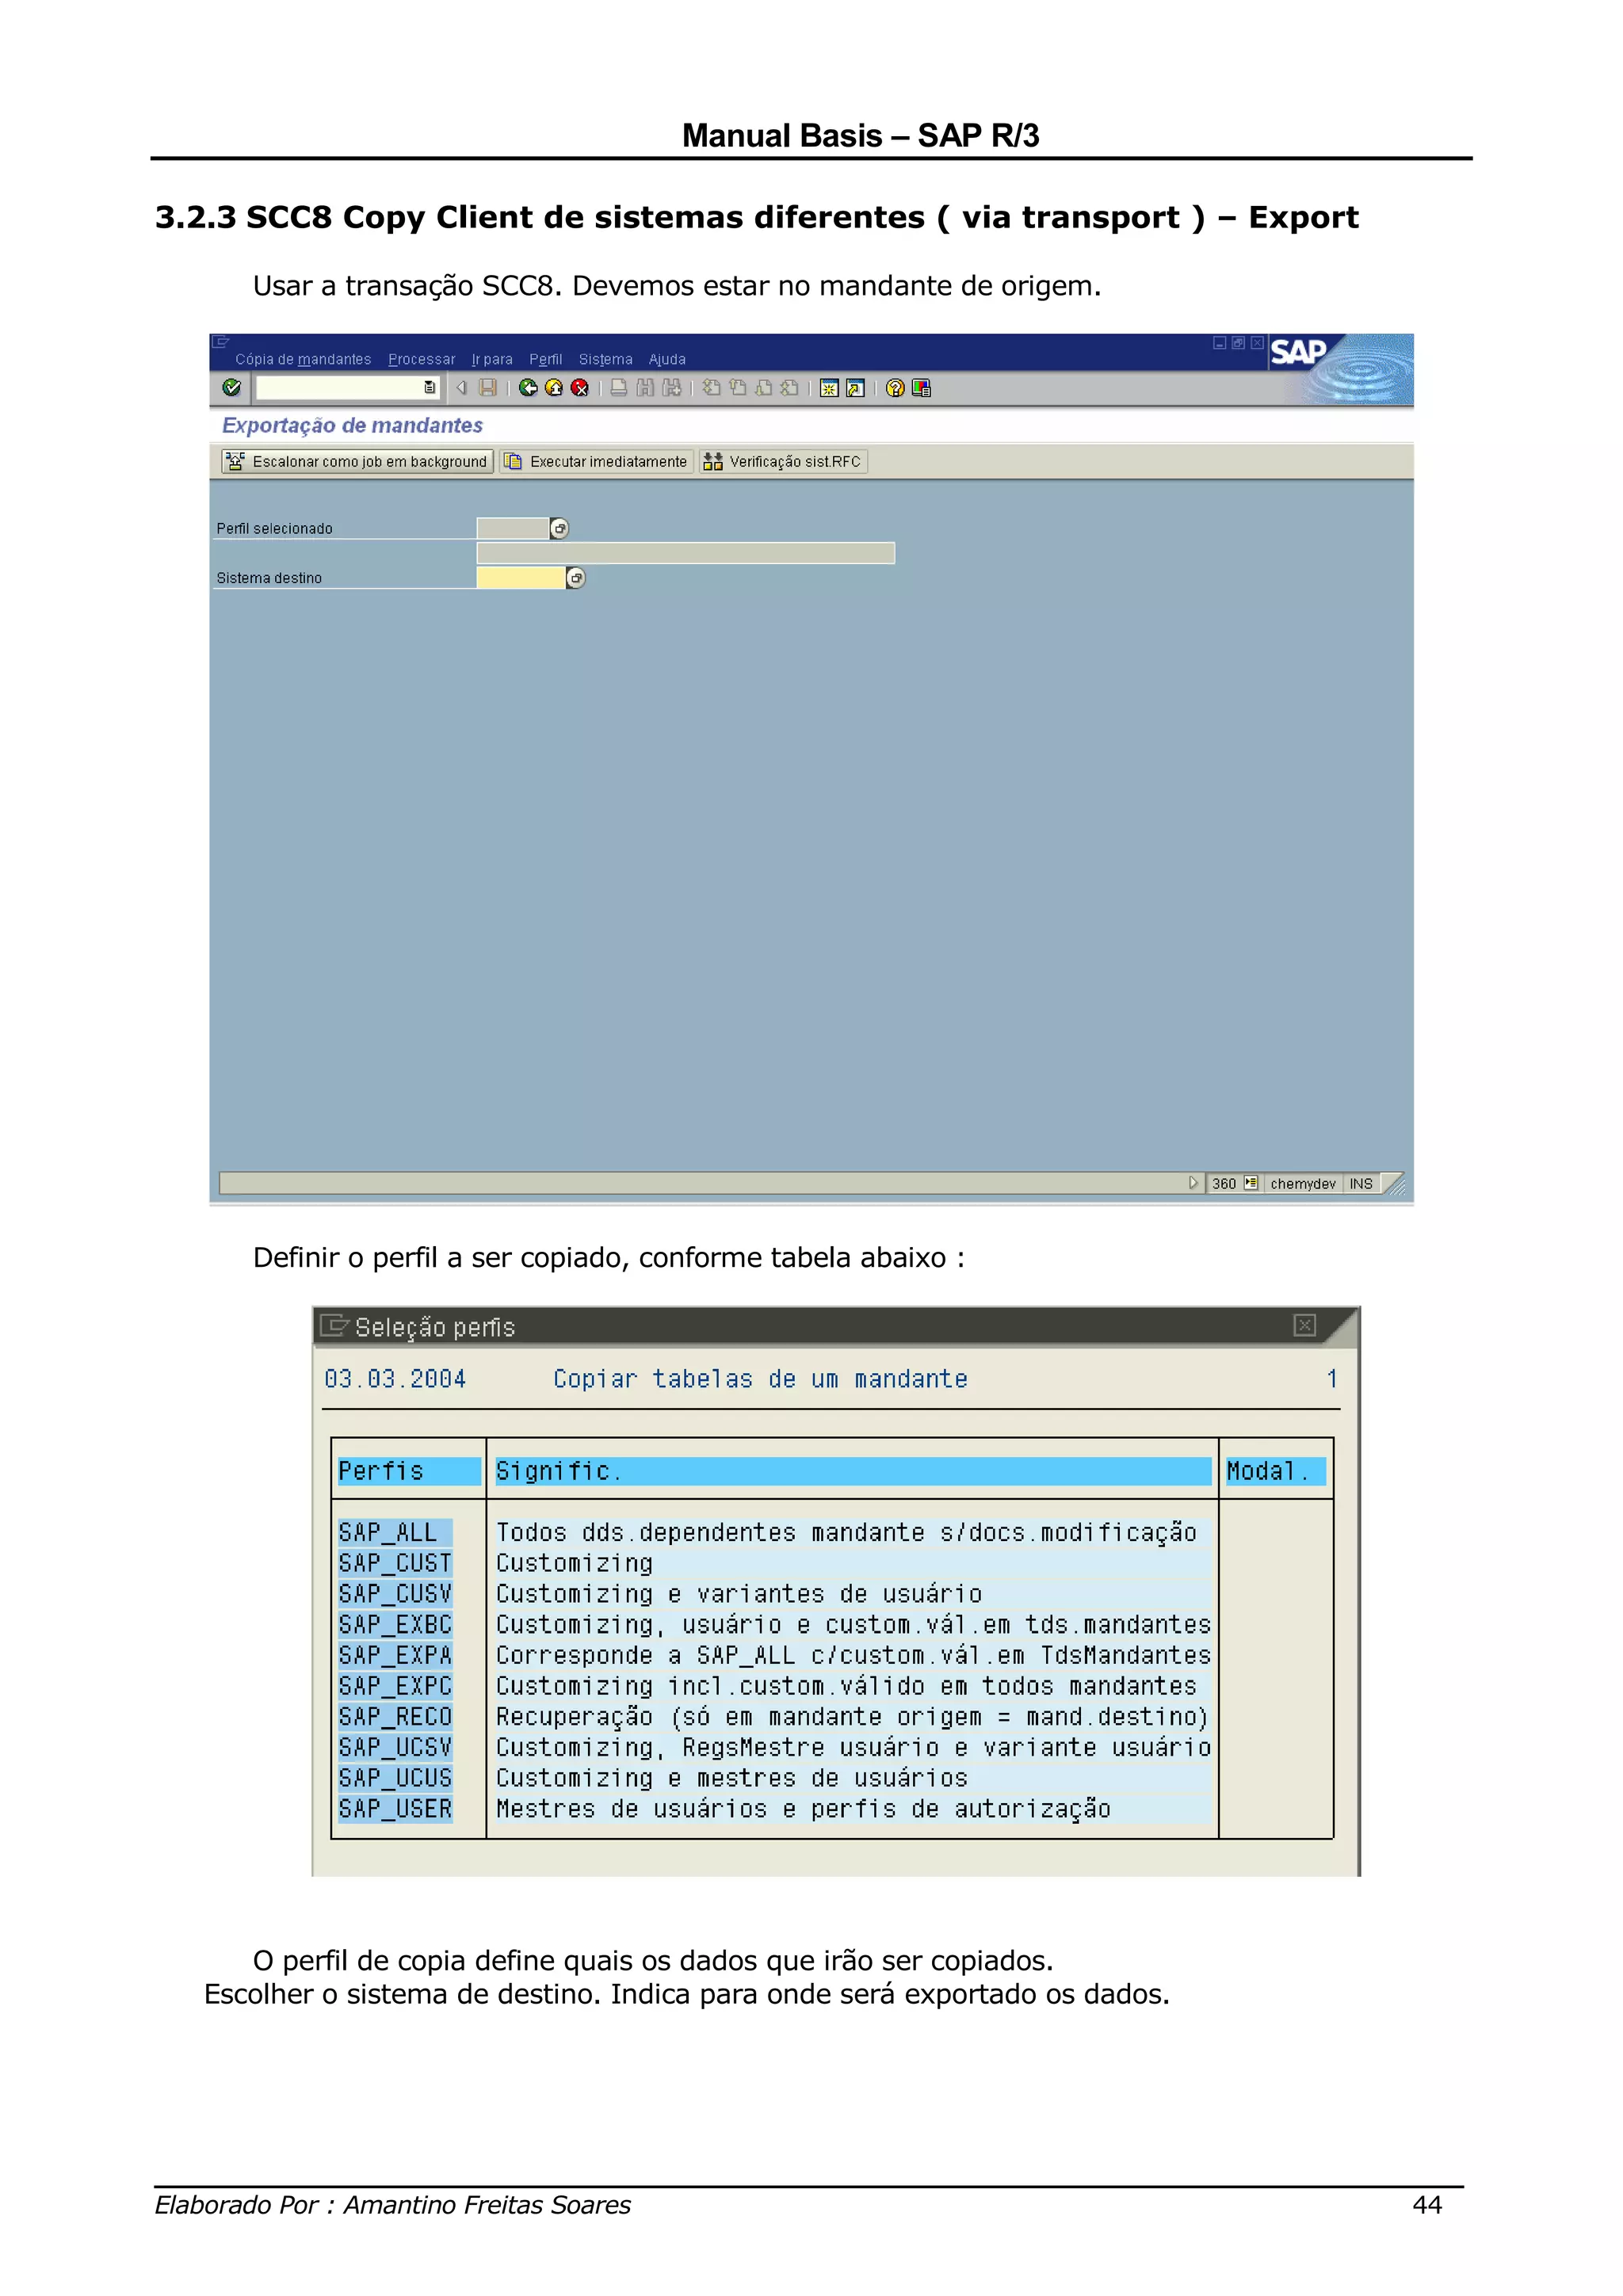Click the Perfis column header
Image resolution: width=1623 pixels, height=2296 pixels.
408,1471
